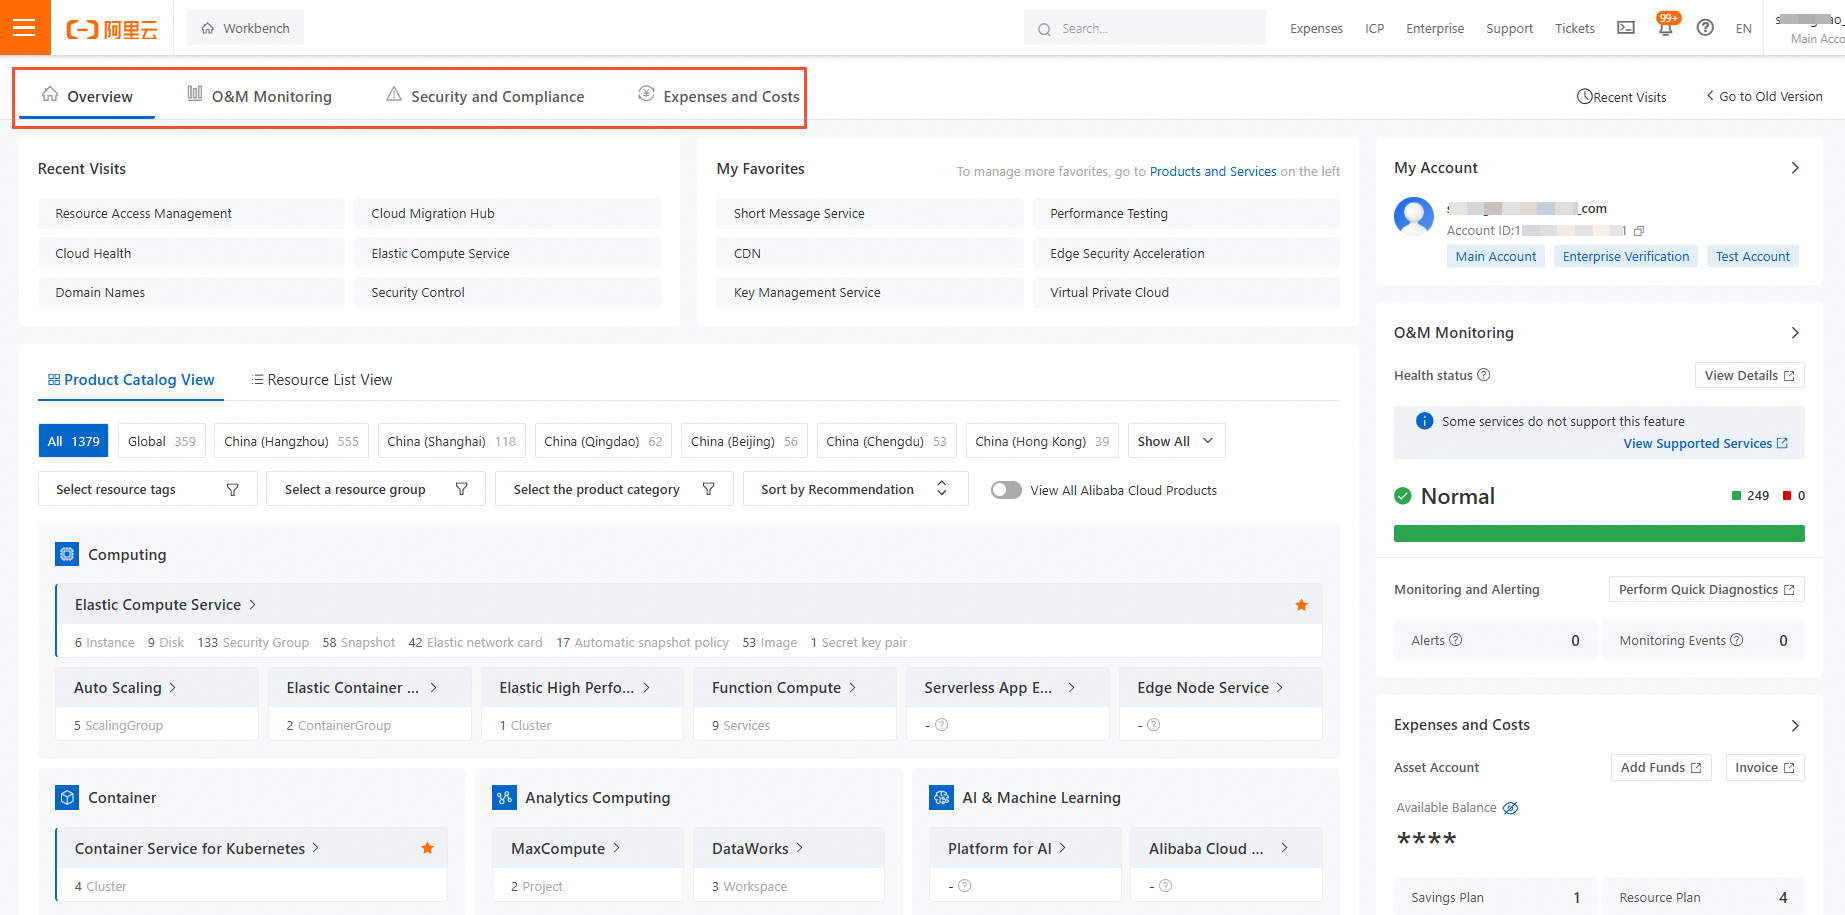The height and width of the screenshot is (915, 1845).
Task: Select the Resource List View tab
Action: [322, 380]
